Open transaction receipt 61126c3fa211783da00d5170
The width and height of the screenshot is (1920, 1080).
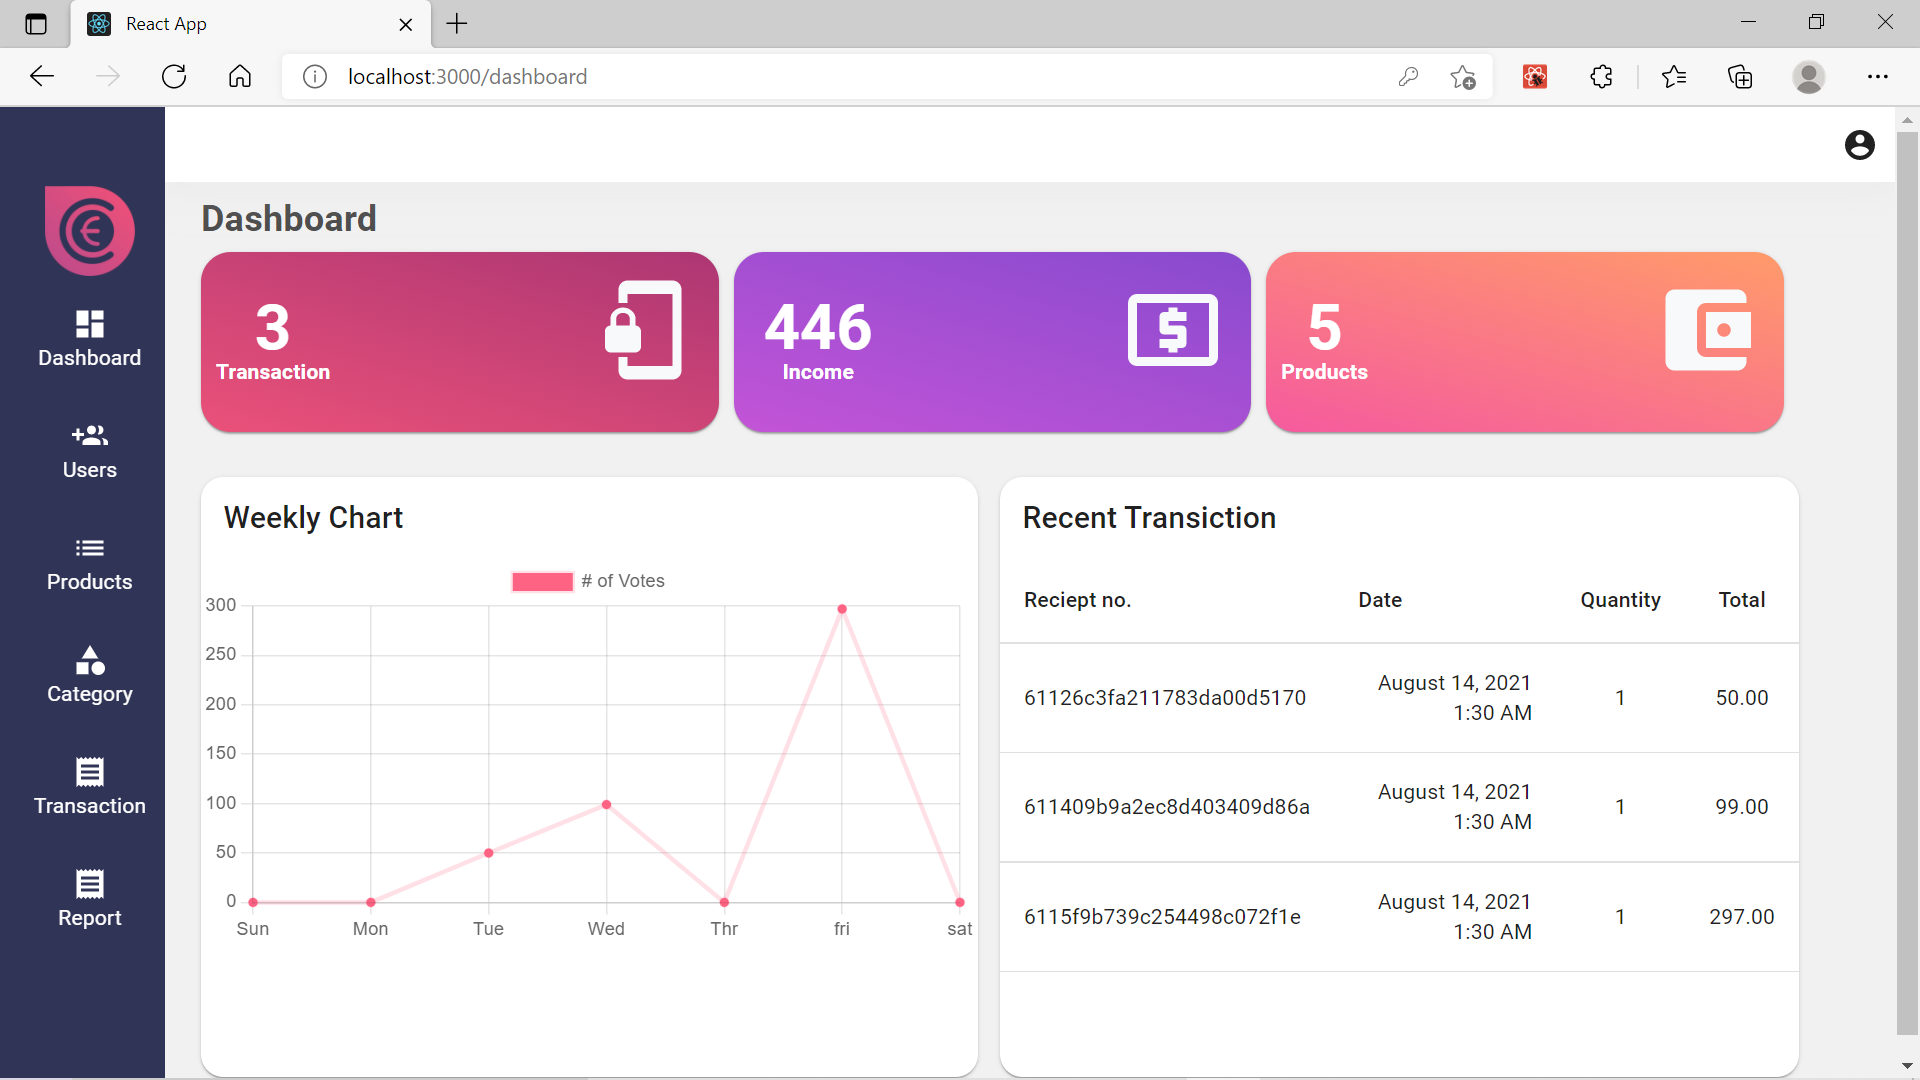click(x=1166, y=698)
